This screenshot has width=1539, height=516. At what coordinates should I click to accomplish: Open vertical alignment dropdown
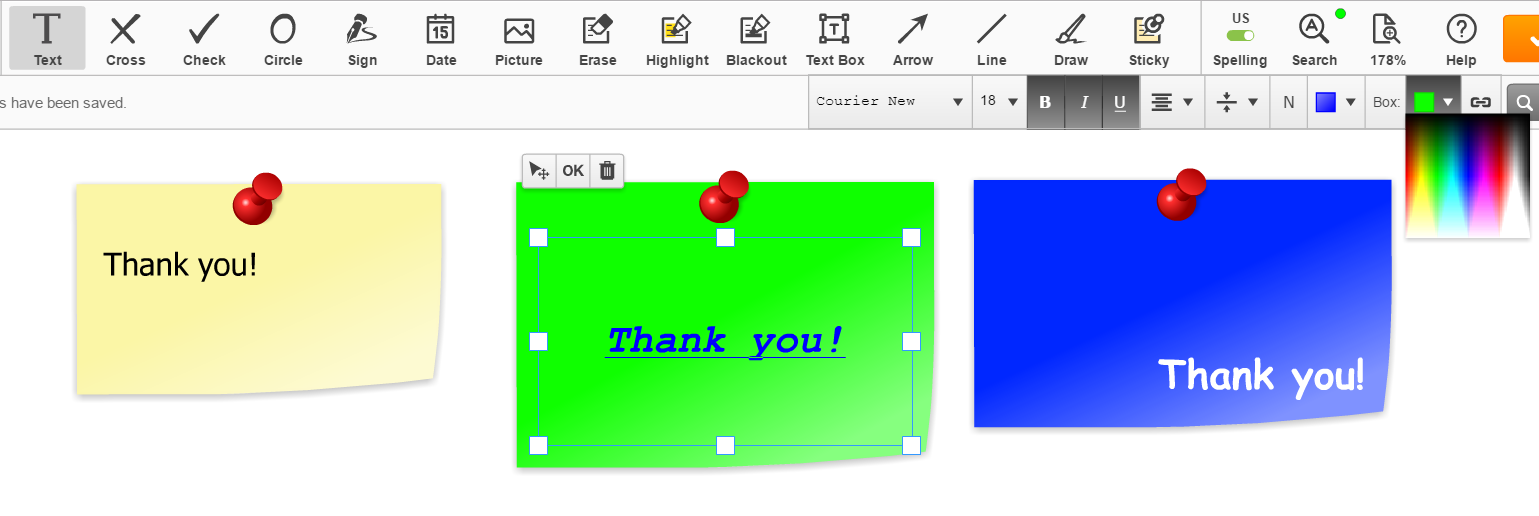tap(1237, 102)
